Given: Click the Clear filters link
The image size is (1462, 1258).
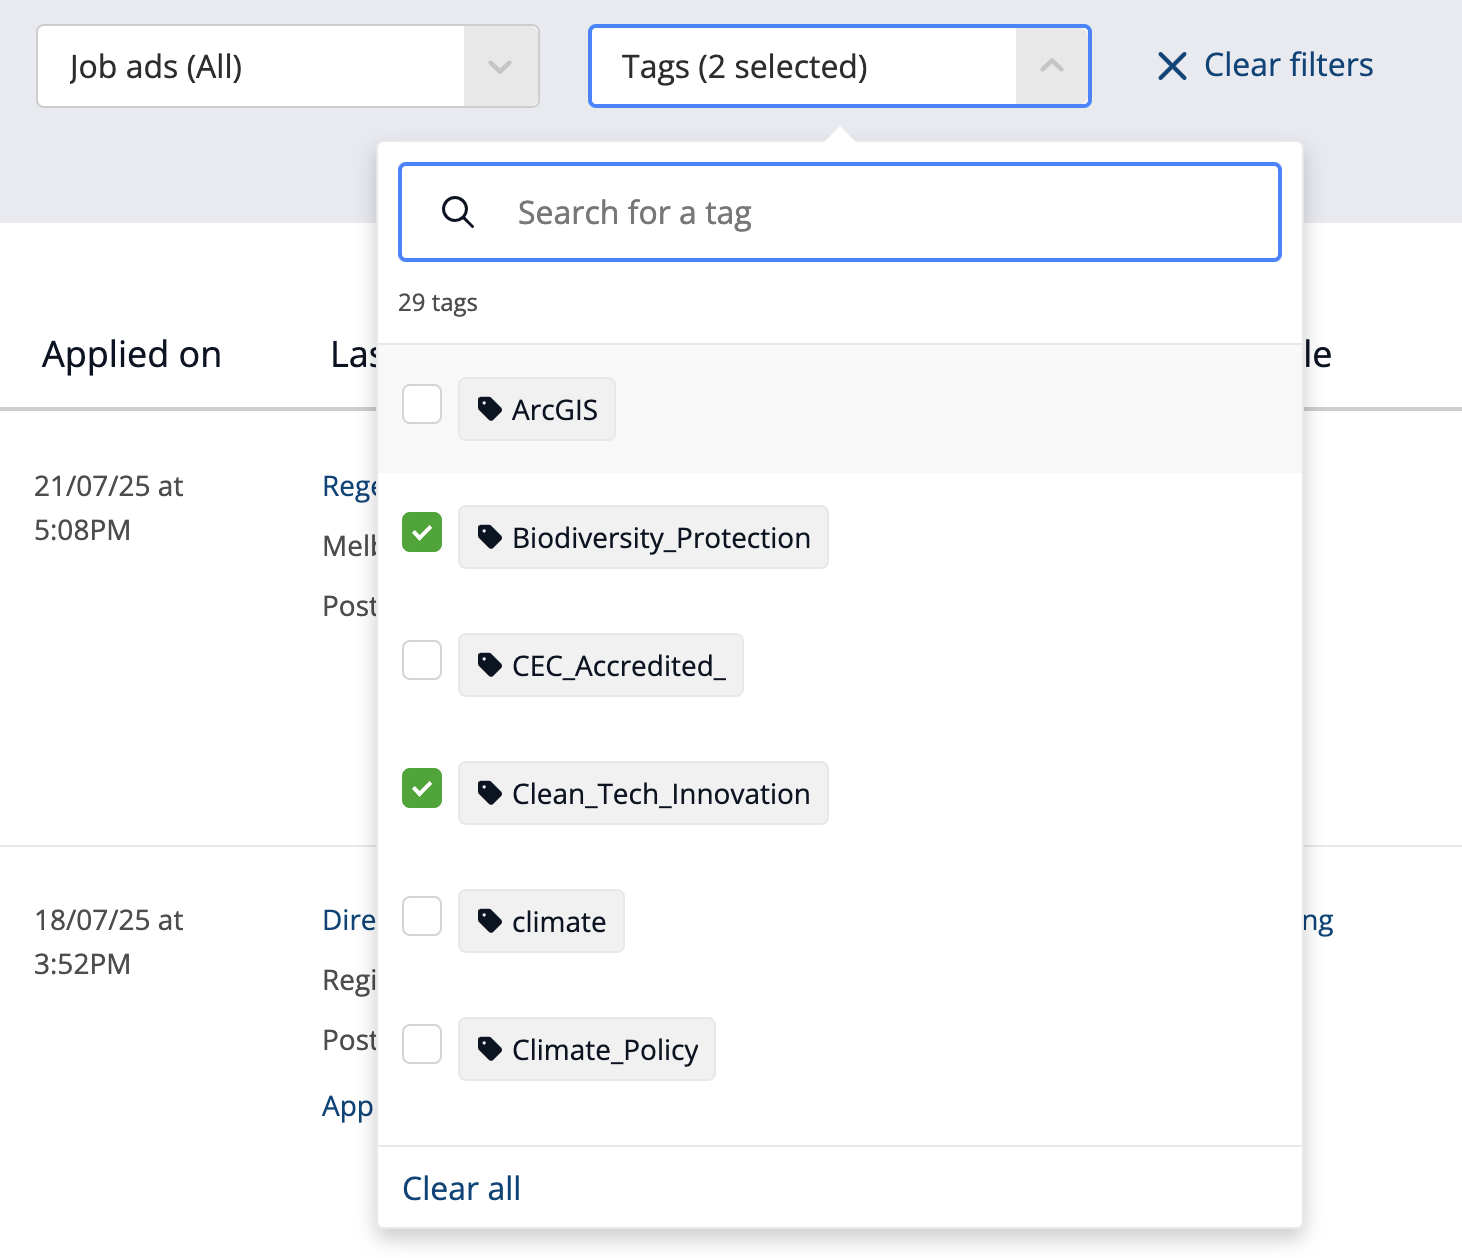Looking at the screenshot, I should click(1288, 65).
